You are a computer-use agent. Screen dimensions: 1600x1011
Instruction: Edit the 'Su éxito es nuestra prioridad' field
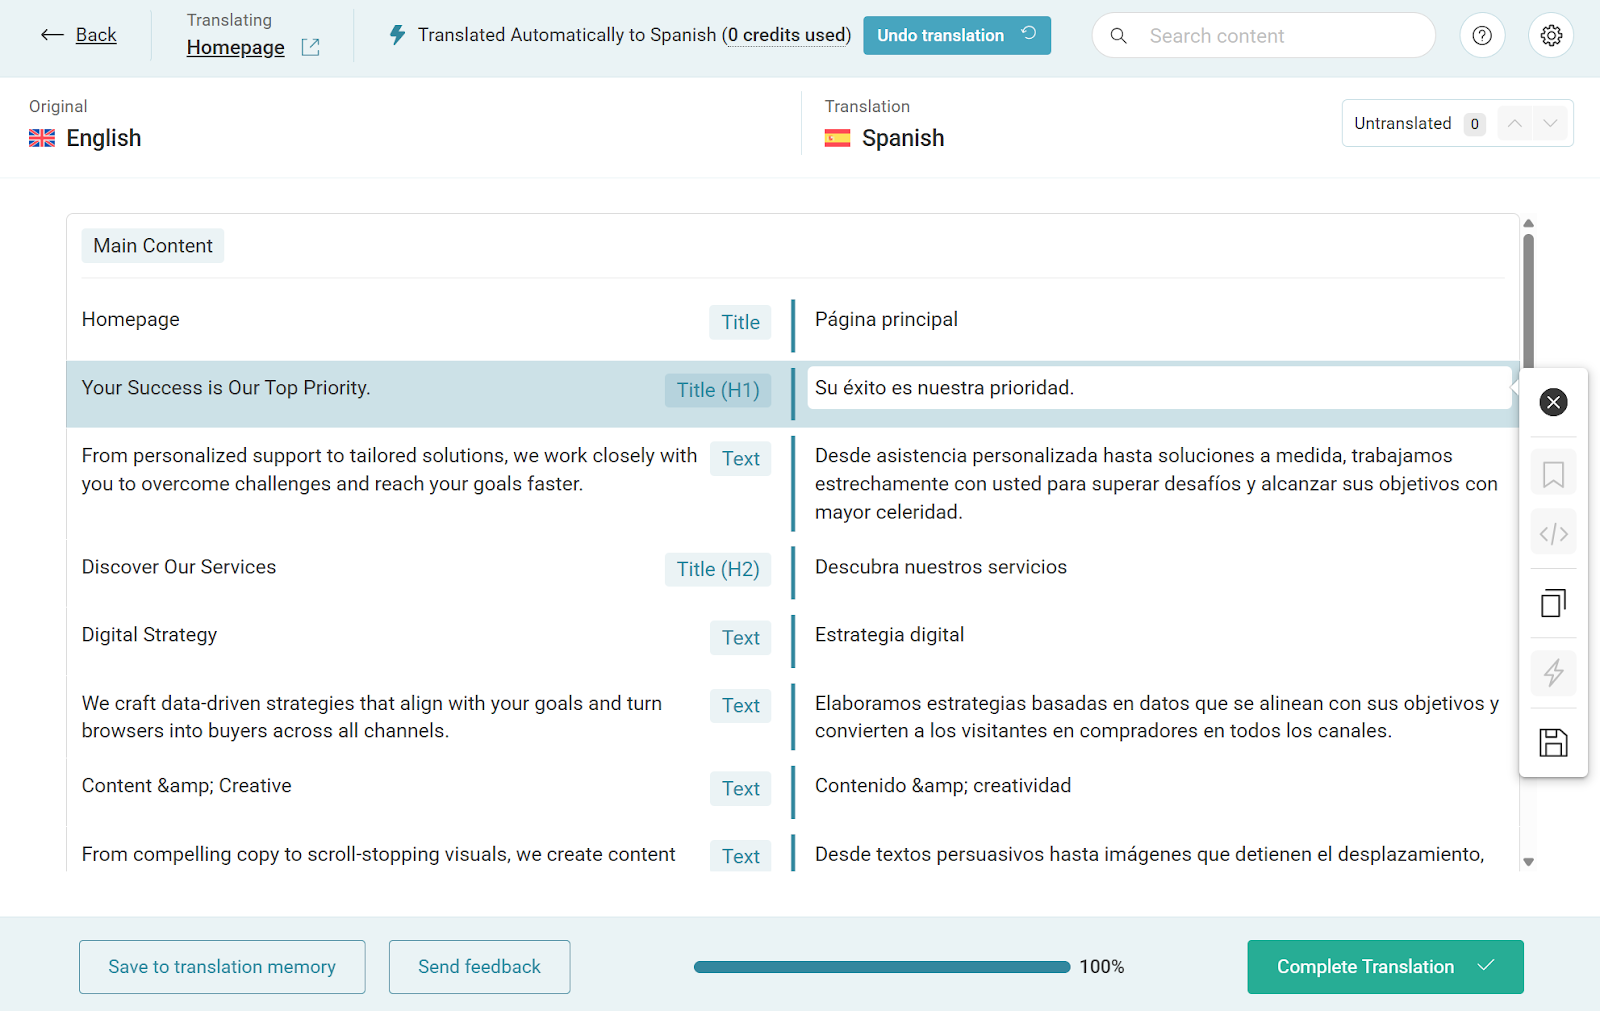click(x=1158, y=388)
